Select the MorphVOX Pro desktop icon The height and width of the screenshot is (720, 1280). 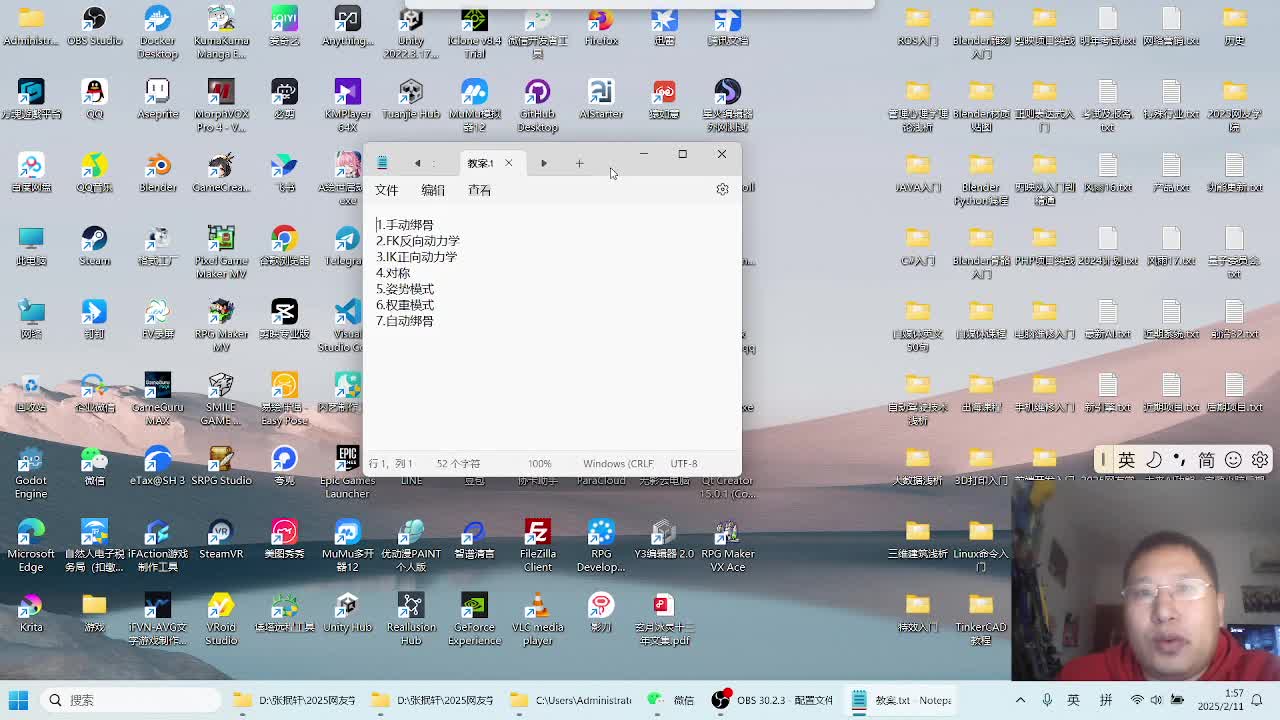pos(221,105)
